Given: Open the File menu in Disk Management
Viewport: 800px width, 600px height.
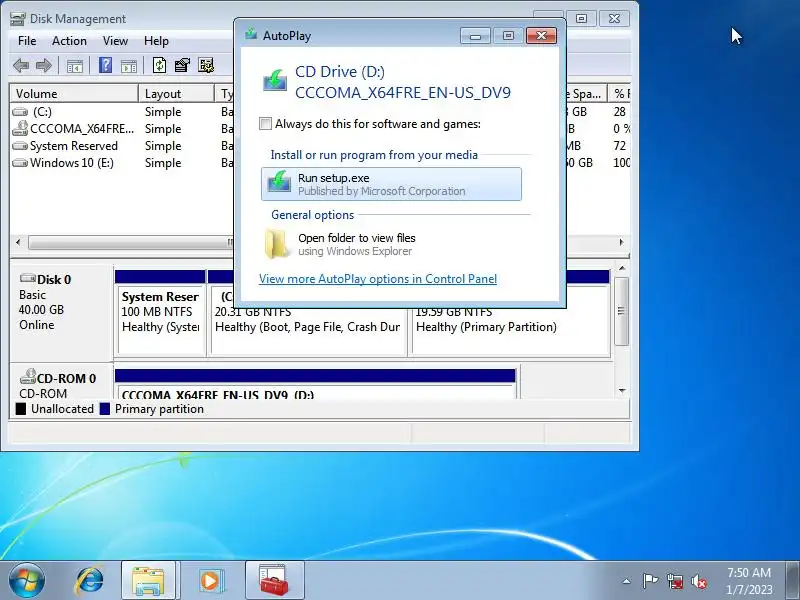Looking at the screenshot, I should (27, 41).
